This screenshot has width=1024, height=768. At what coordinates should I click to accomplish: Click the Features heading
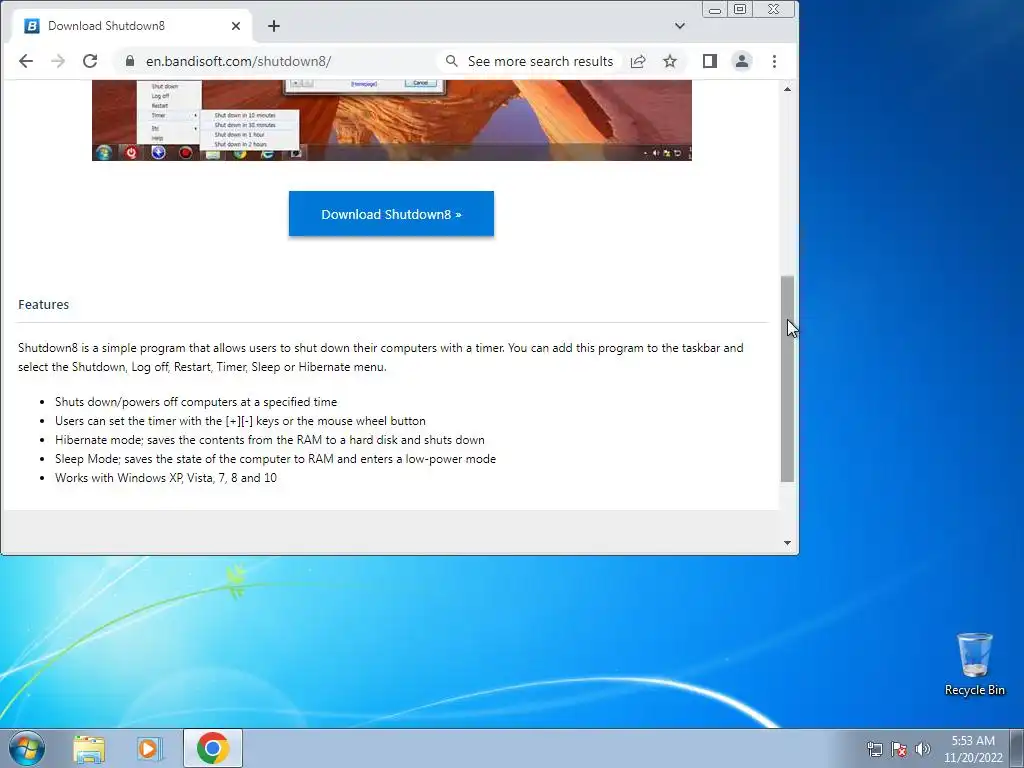pos(44,305)
